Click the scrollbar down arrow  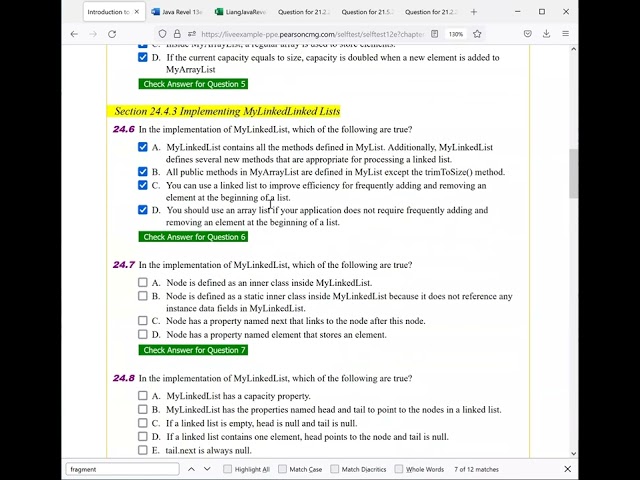[573, 453]
